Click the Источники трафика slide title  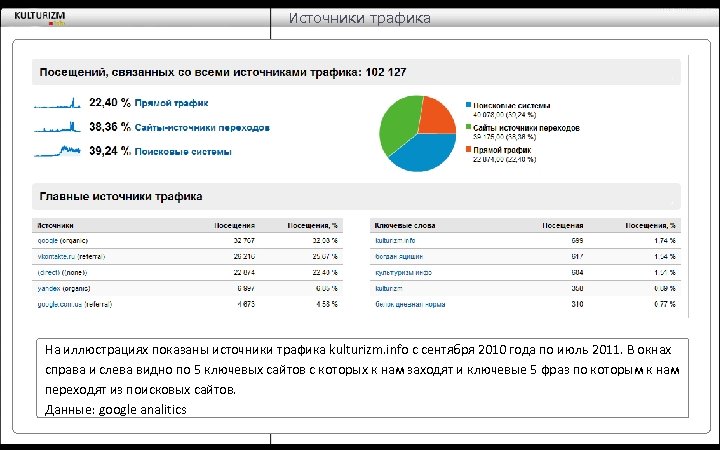coord(360,18)
